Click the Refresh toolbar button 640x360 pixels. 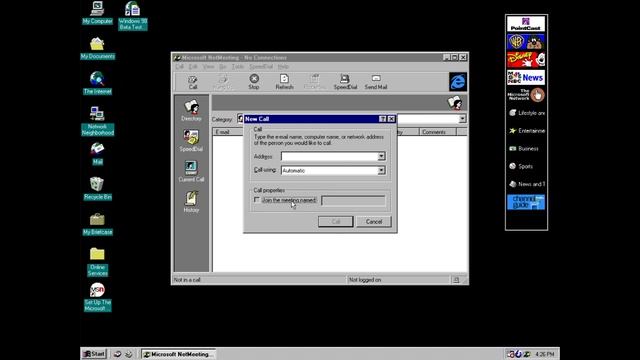(284, 82)
